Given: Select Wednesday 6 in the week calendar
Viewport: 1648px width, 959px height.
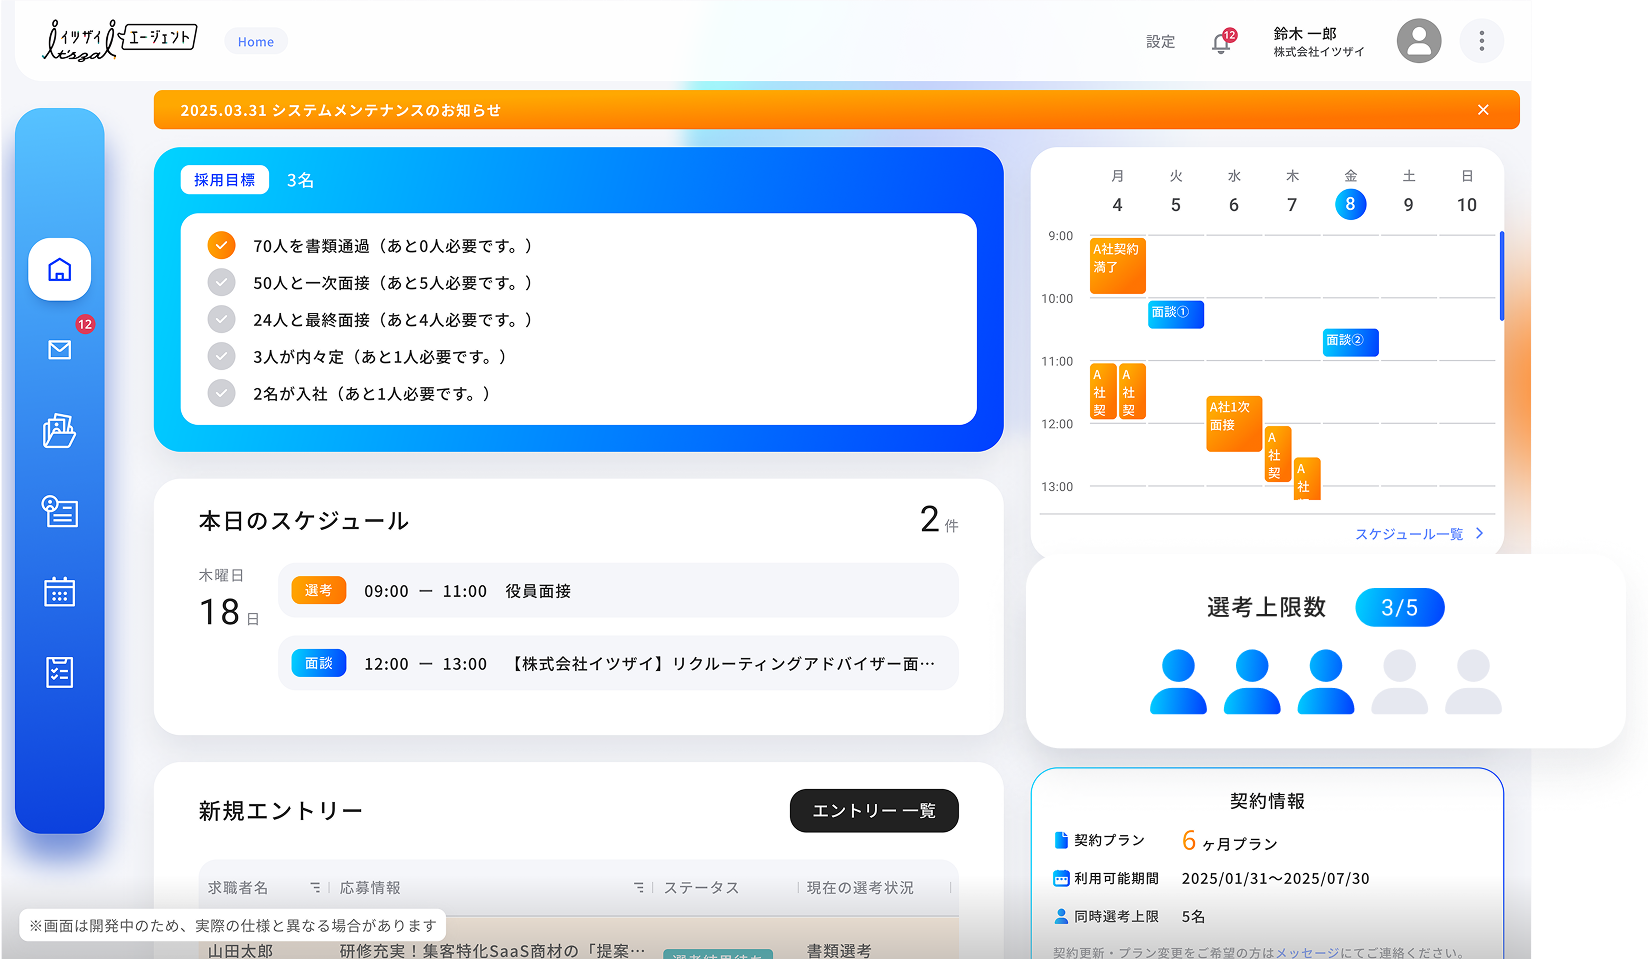Looking at the screenshot, I should [1234, 205].
